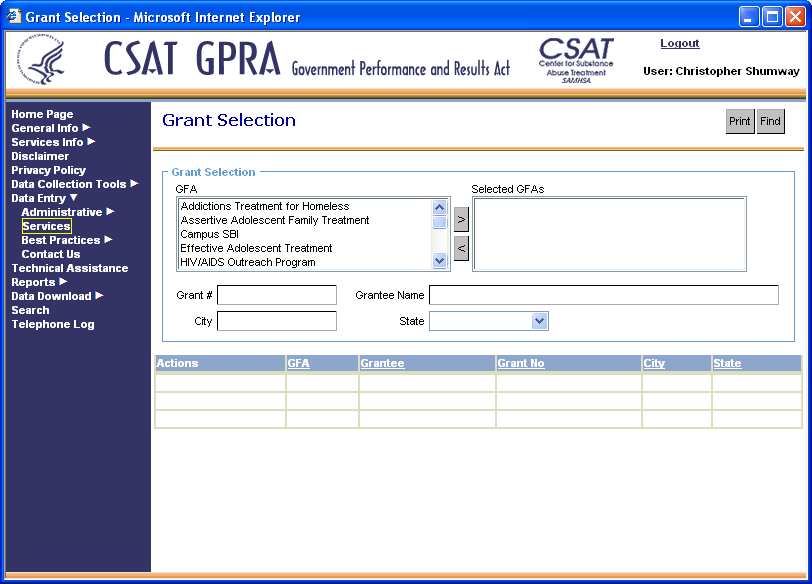Image resolution: width=812 pixels, height=584 pixels.
Task: Open the Services menu item
Action: click(46, 226)
